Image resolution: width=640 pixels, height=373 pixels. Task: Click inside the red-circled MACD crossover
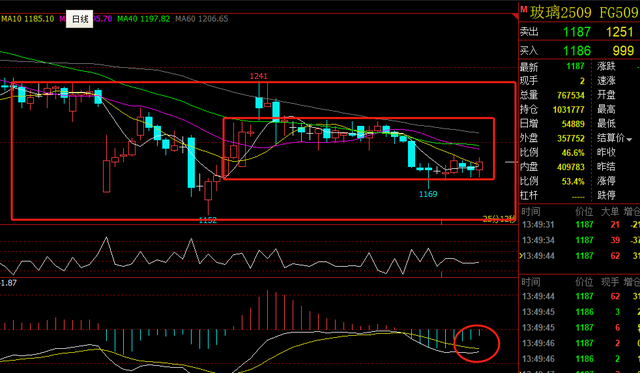(x=477, y=343)
